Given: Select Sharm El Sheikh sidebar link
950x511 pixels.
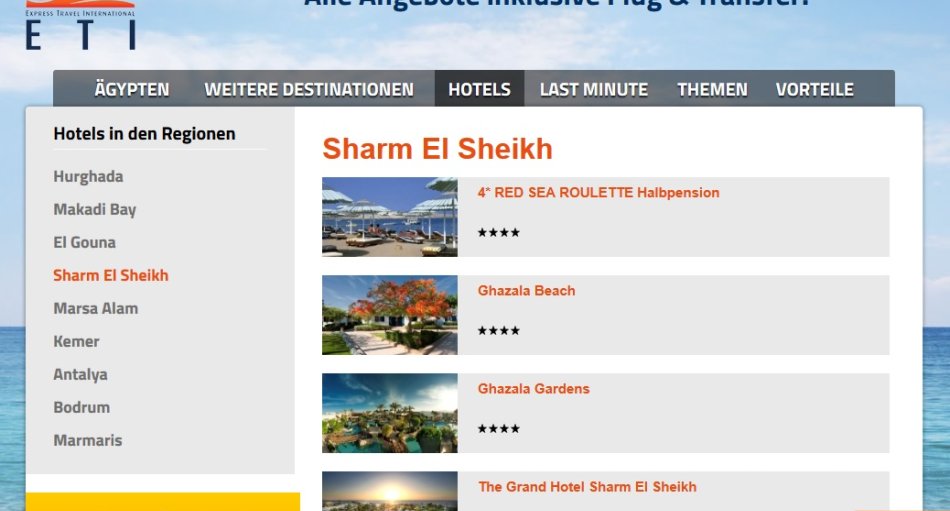Looking at the screenshot, I should click(111, 275).
